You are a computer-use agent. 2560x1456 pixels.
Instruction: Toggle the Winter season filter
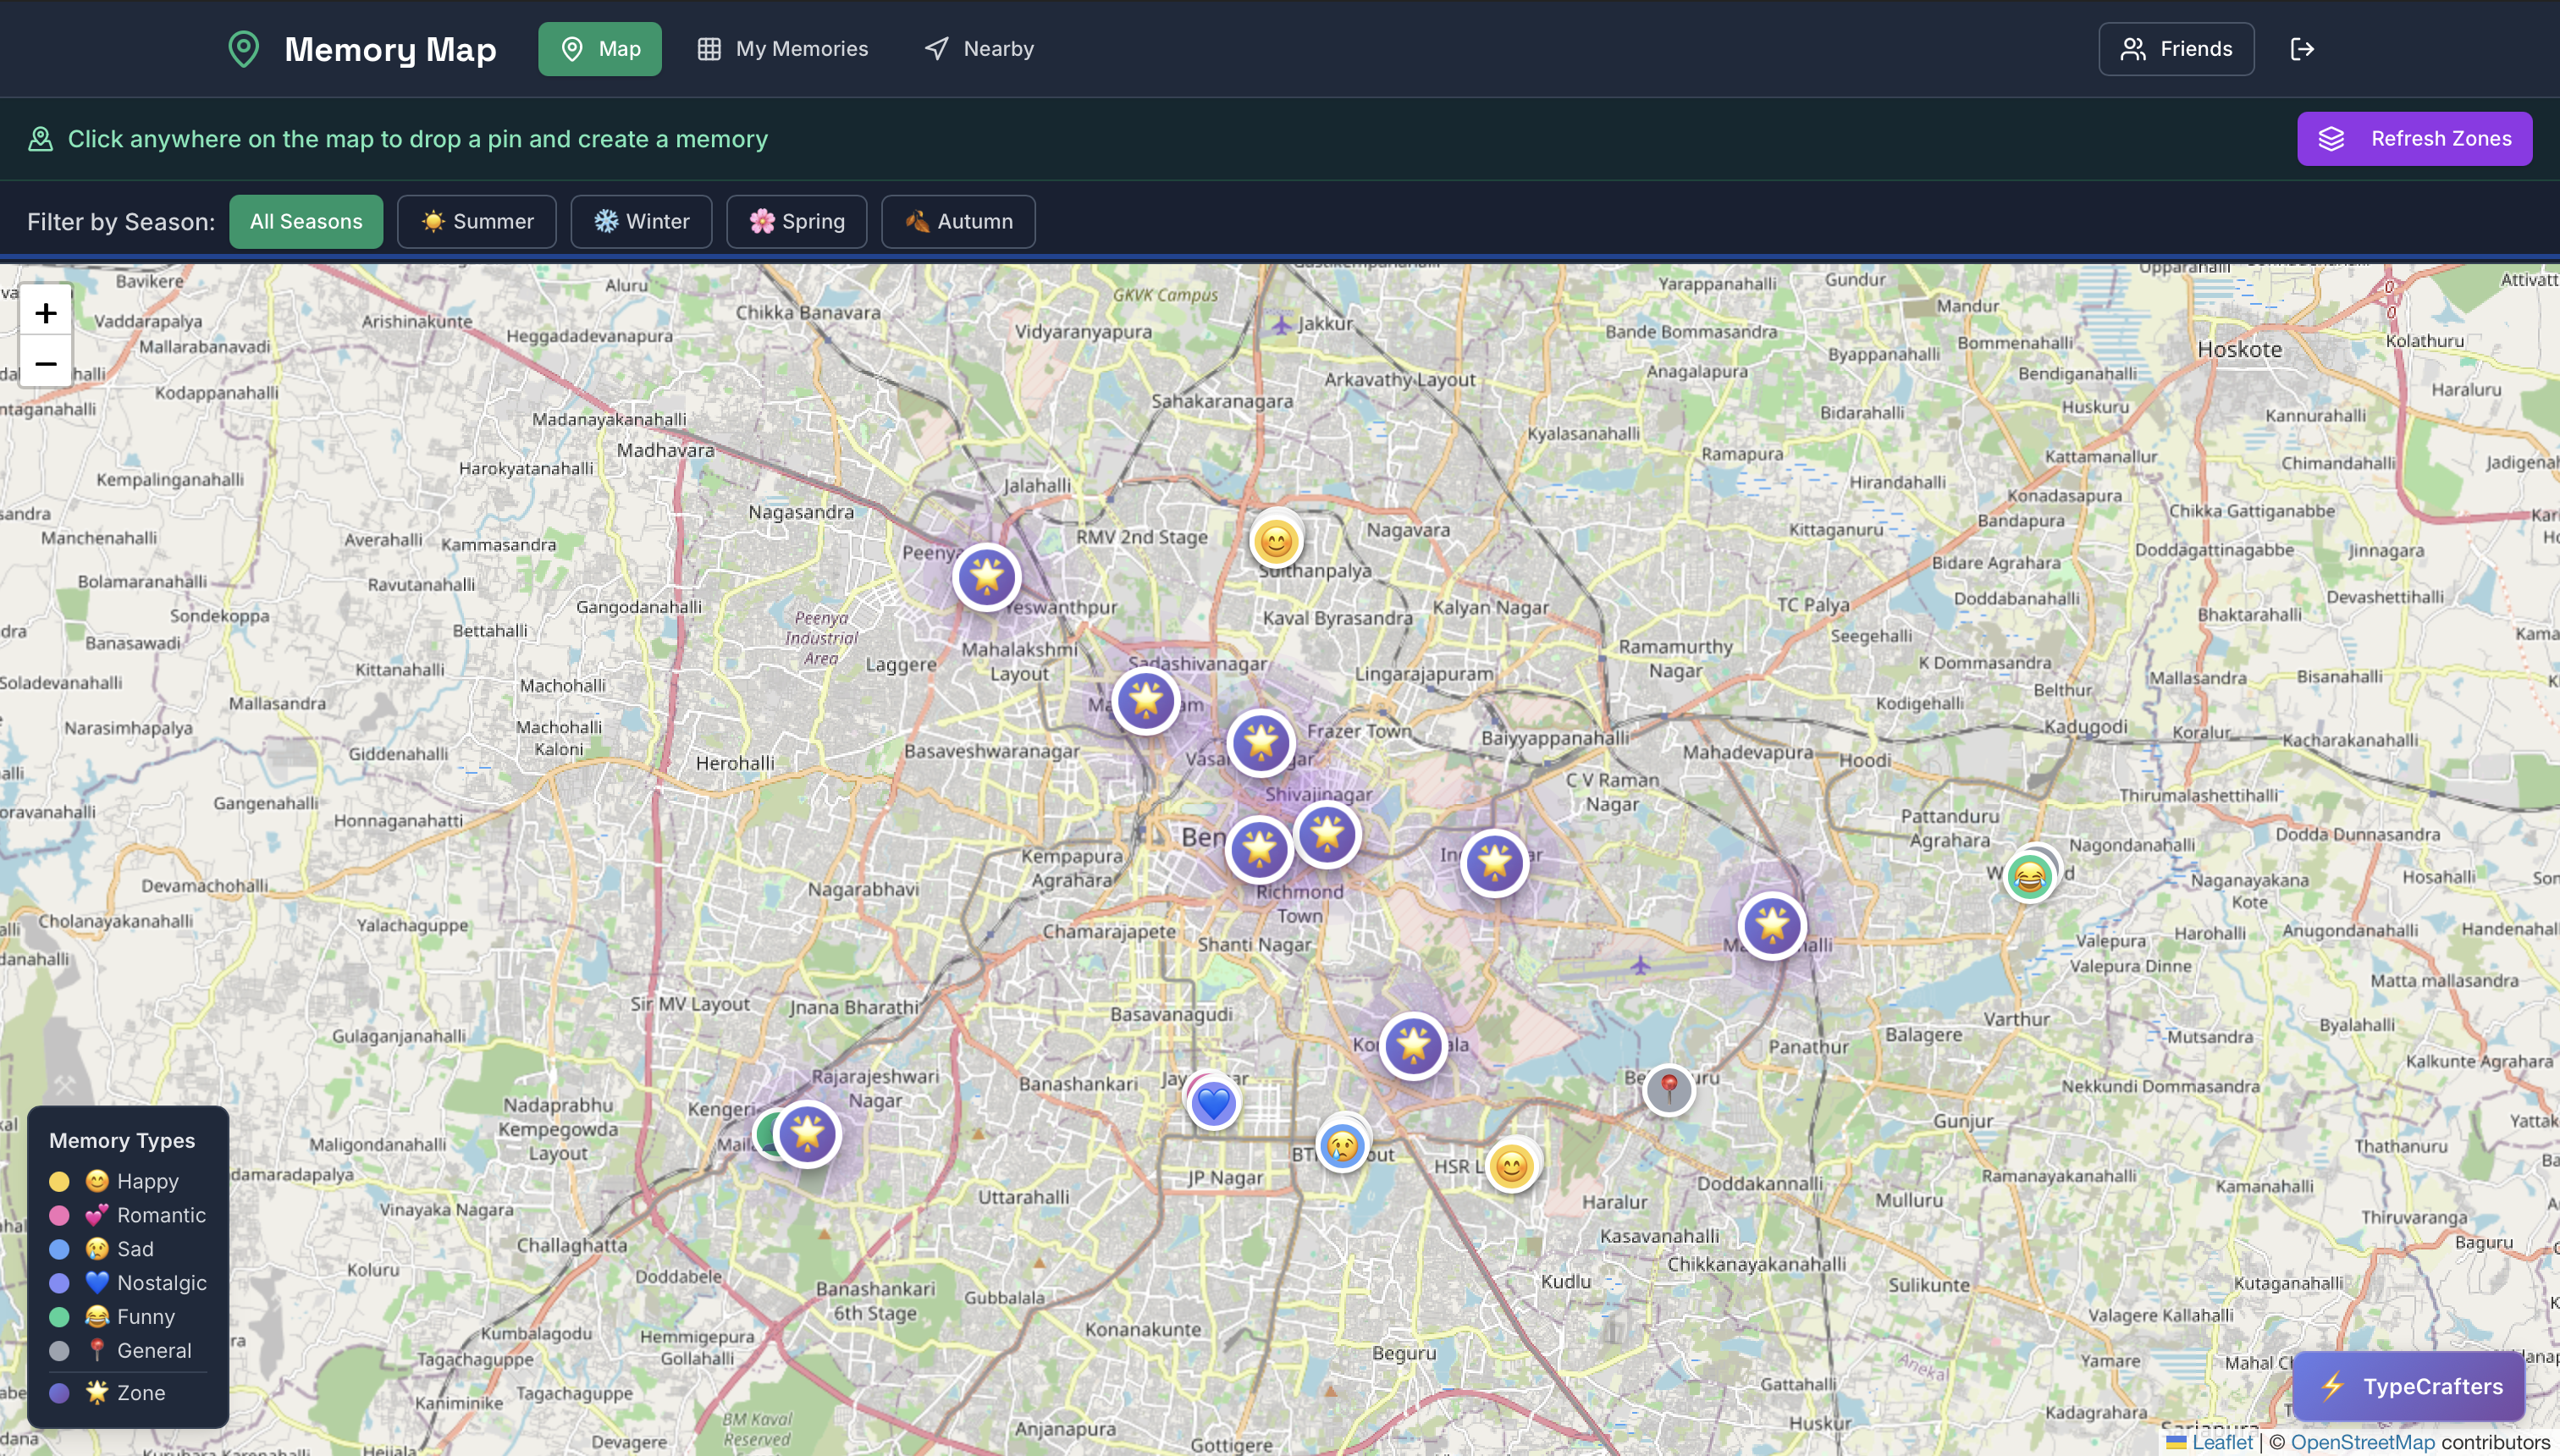[x=641, y=221]
